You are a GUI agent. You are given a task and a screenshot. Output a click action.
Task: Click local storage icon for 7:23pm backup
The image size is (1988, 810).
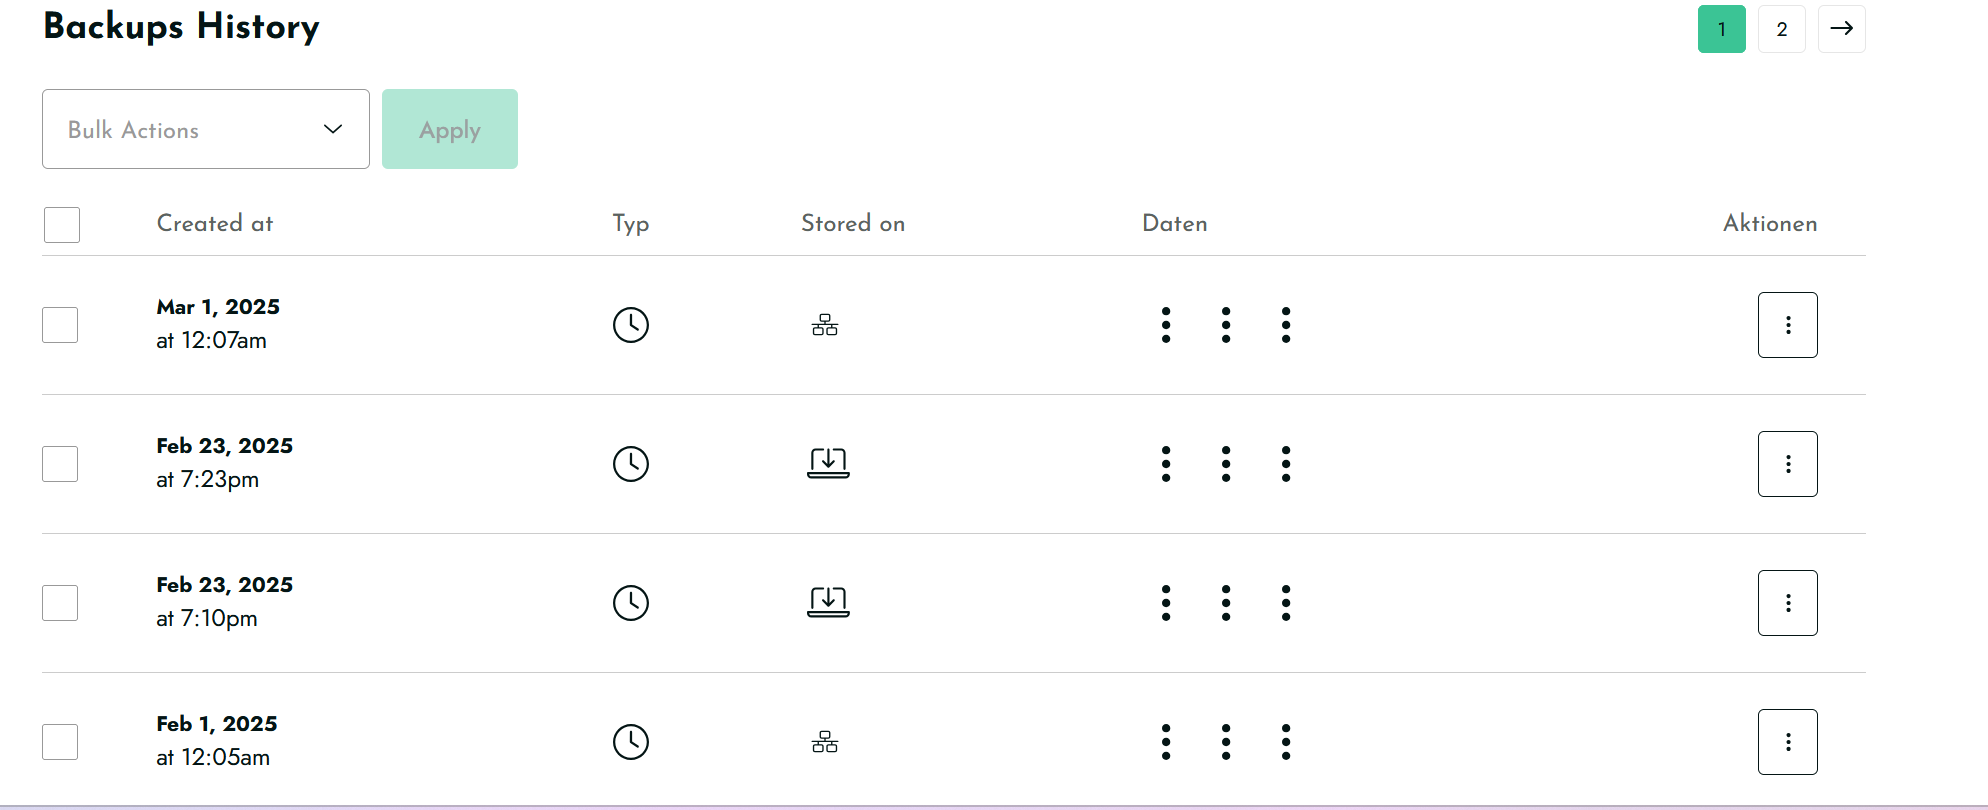tap(828, 463)
